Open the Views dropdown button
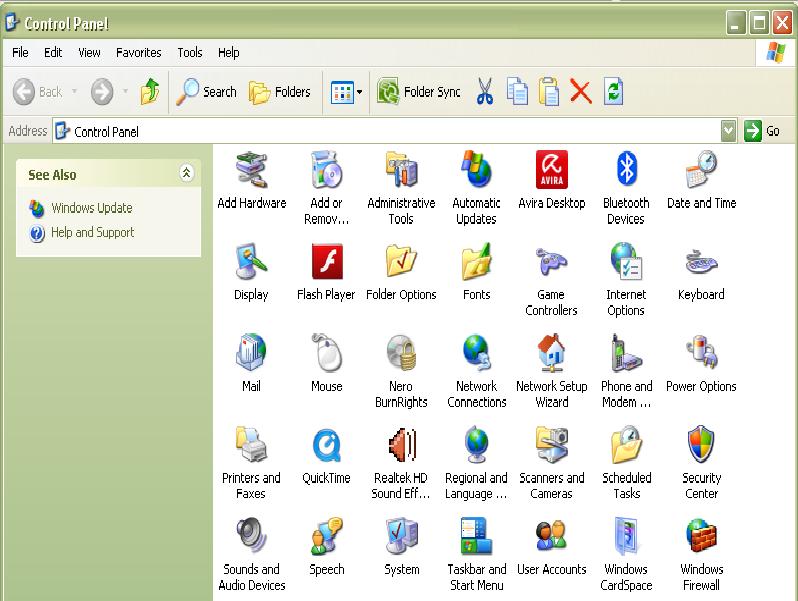The image size is (798, 601). coord(347,92)
